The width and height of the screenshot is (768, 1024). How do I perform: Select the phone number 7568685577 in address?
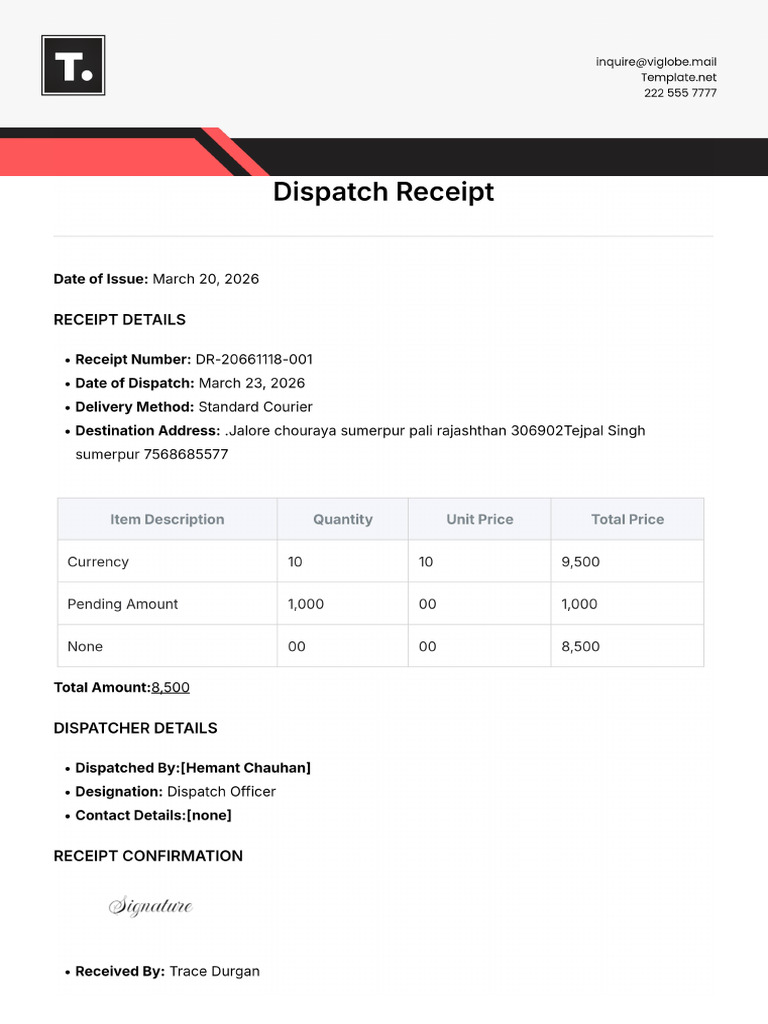[x=185, y=454]
